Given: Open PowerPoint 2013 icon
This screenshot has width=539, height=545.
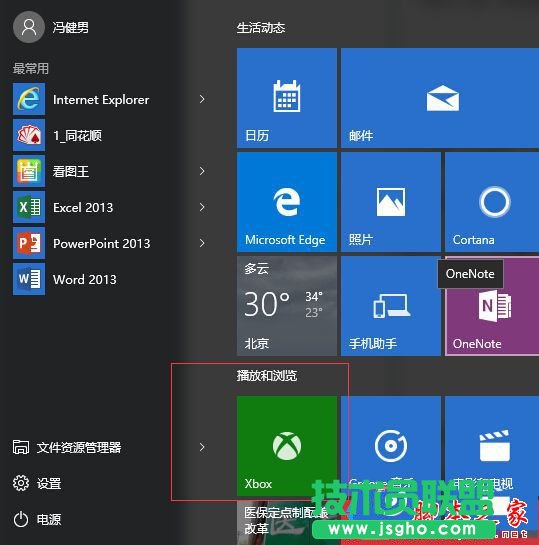Looking at the screenshot, I should (29, 243).
